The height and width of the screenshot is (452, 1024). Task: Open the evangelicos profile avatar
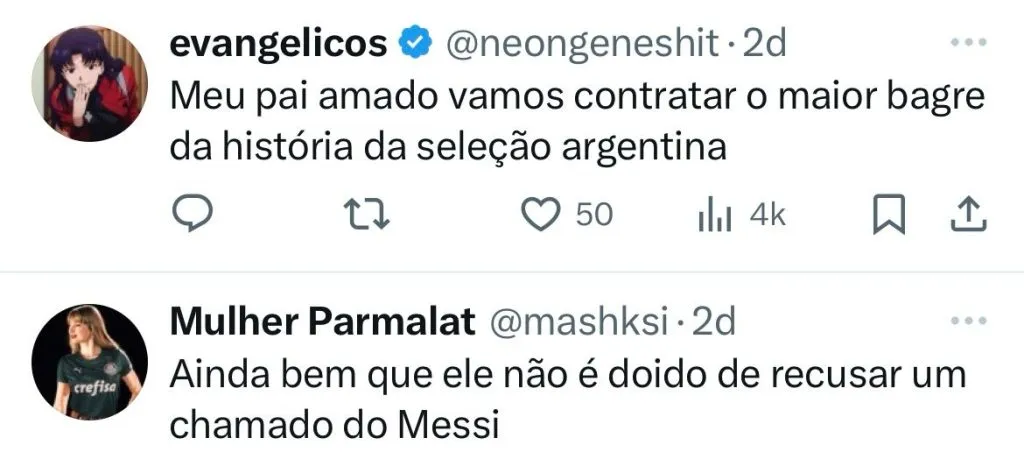coord(90,82)
